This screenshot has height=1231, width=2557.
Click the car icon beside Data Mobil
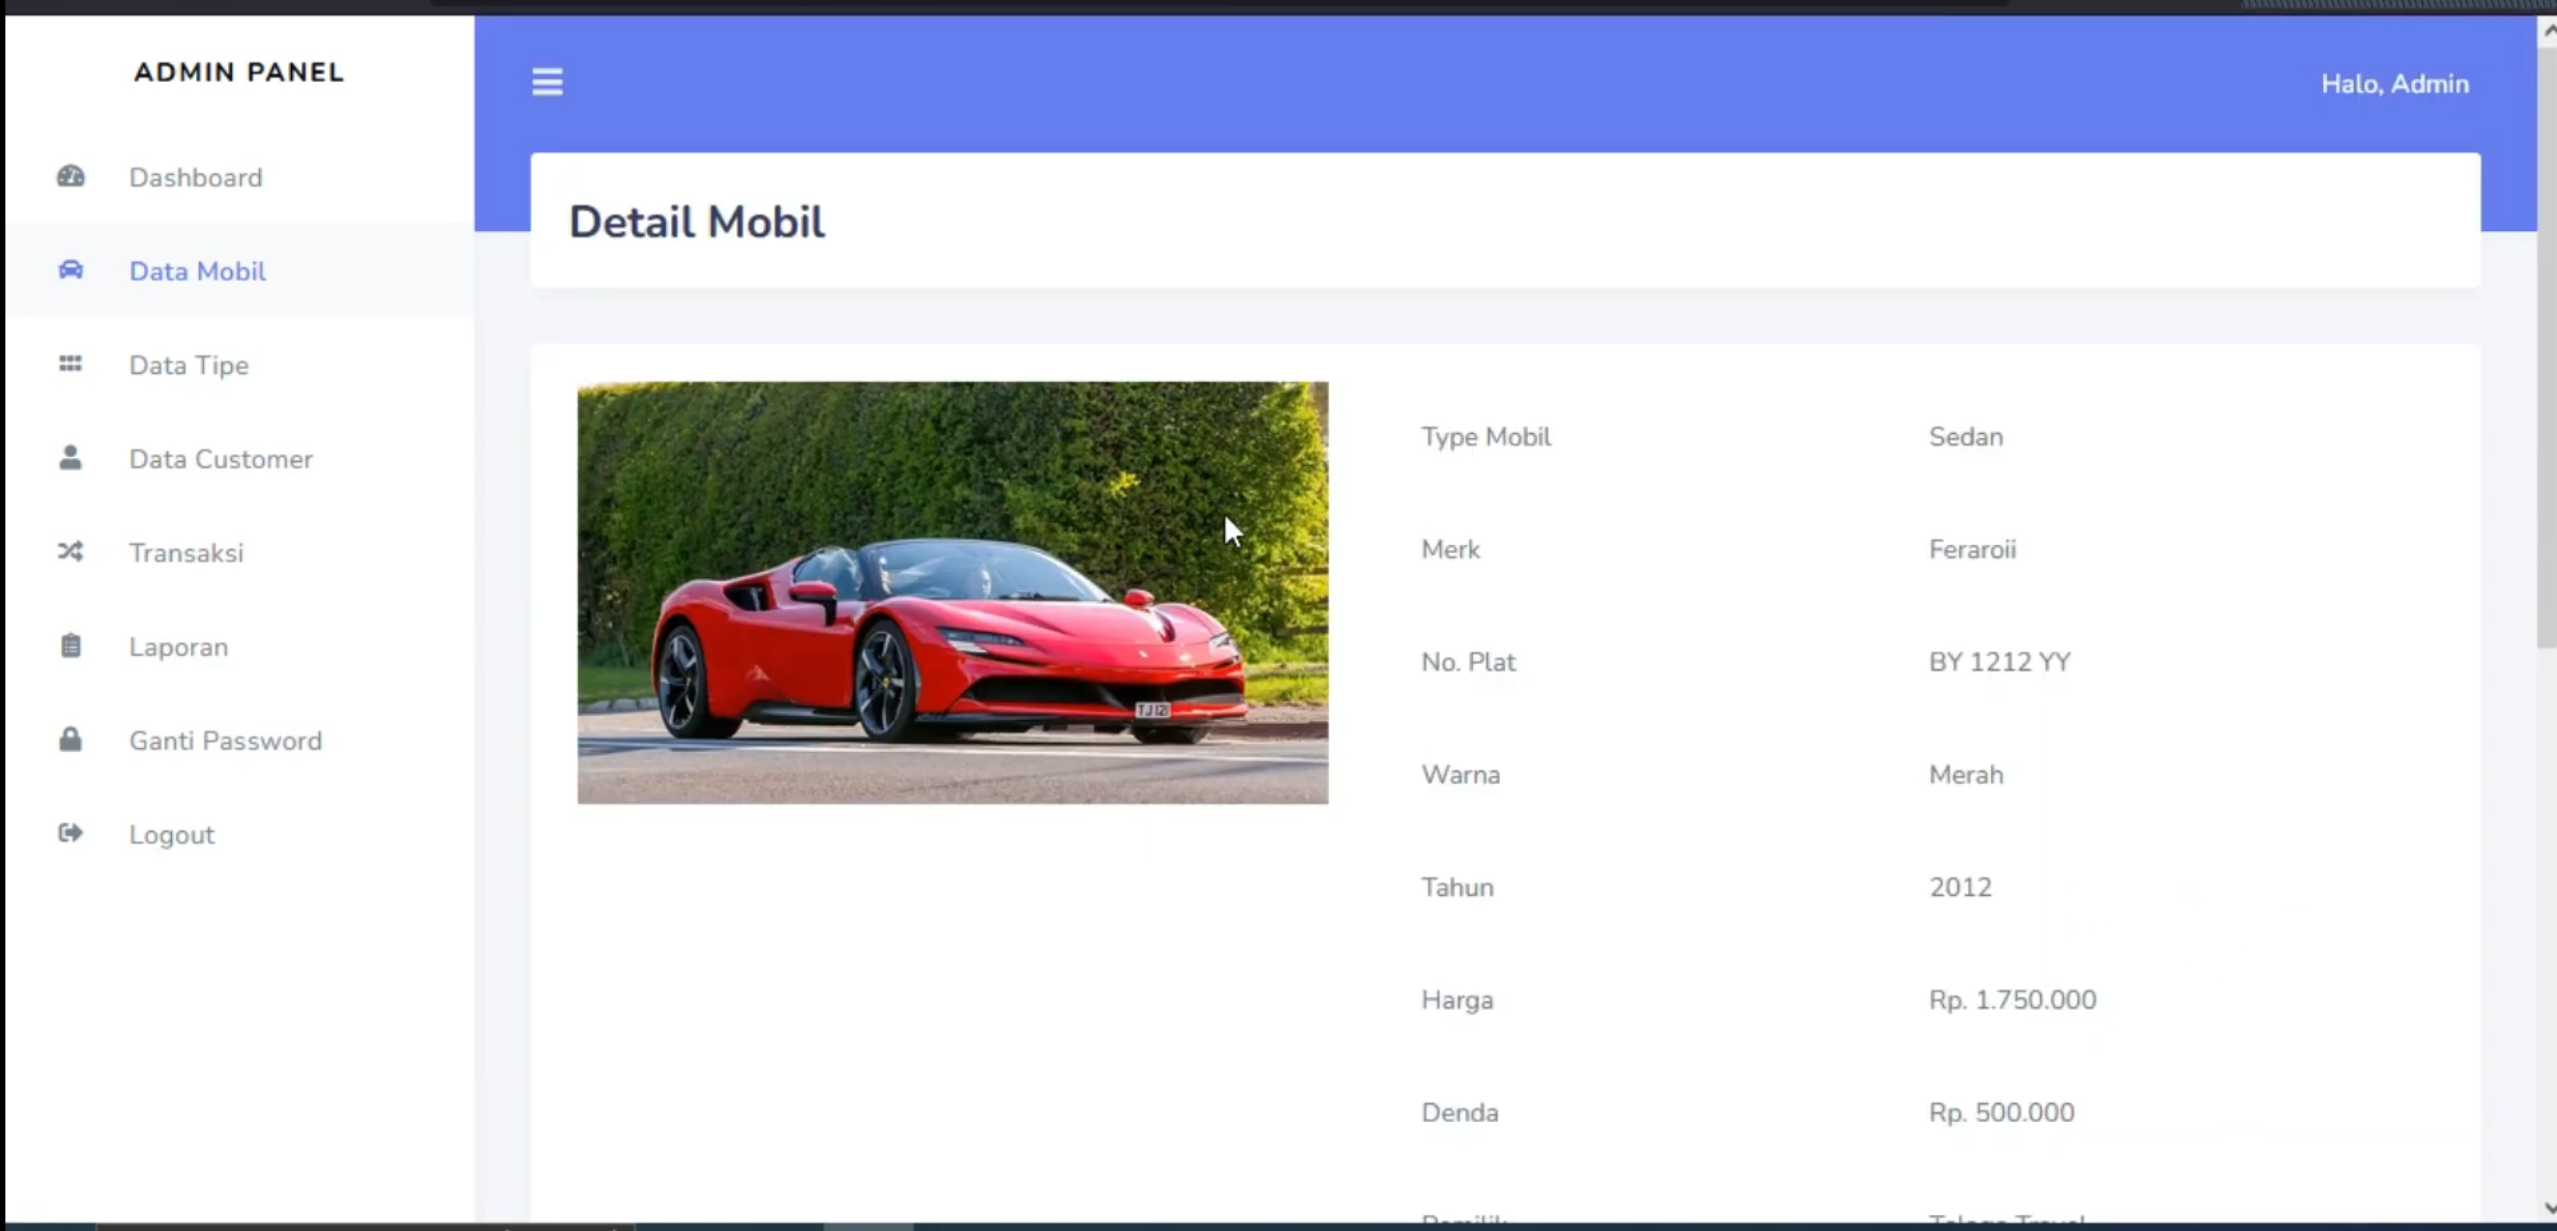pos(70,270)
